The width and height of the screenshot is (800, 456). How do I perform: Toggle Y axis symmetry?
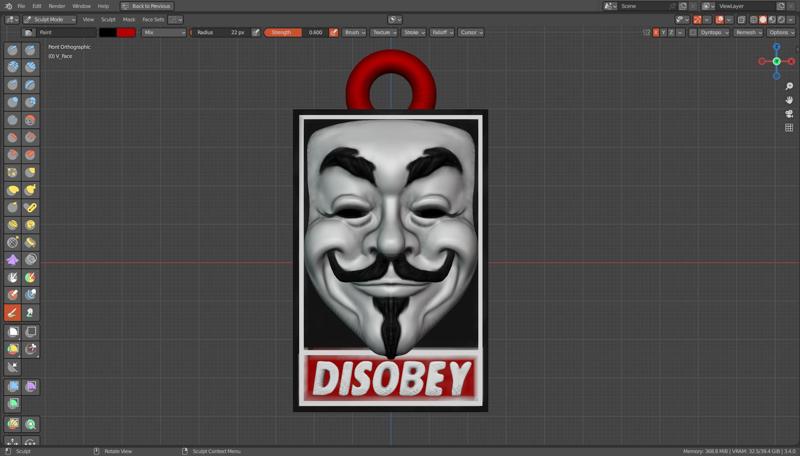(x=663, y=33)
